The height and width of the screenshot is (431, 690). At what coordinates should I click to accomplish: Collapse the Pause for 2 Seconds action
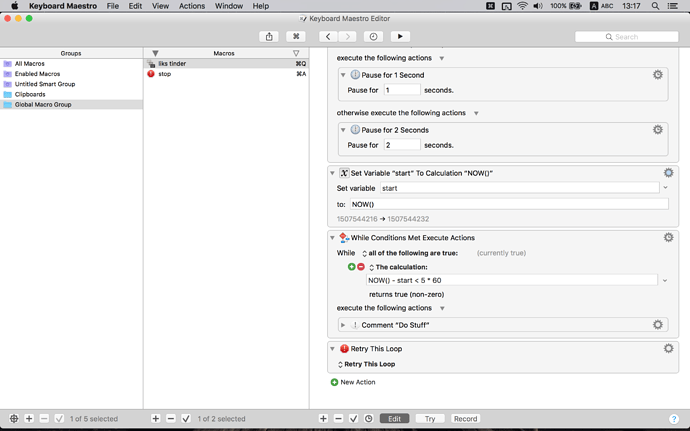(343, 130)
